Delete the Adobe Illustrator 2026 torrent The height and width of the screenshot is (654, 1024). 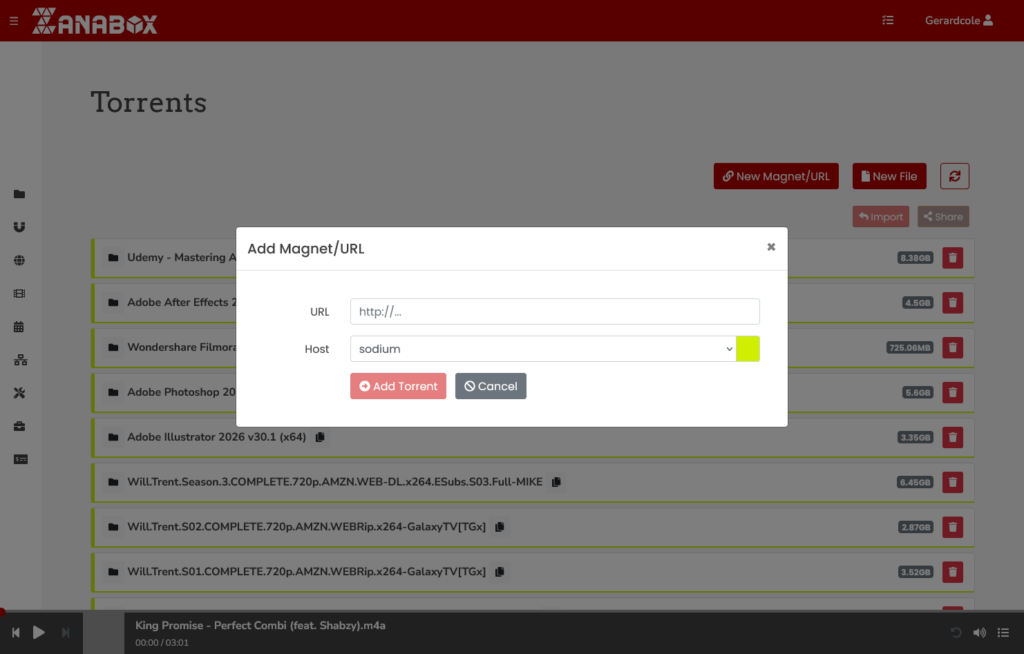pyautogui.click(x=952, y=437)
